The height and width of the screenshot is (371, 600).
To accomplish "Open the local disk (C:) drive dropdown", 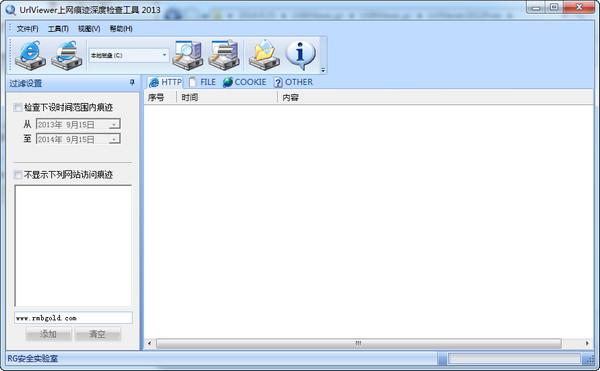I will pyautogui.click(x=164, y=55).
